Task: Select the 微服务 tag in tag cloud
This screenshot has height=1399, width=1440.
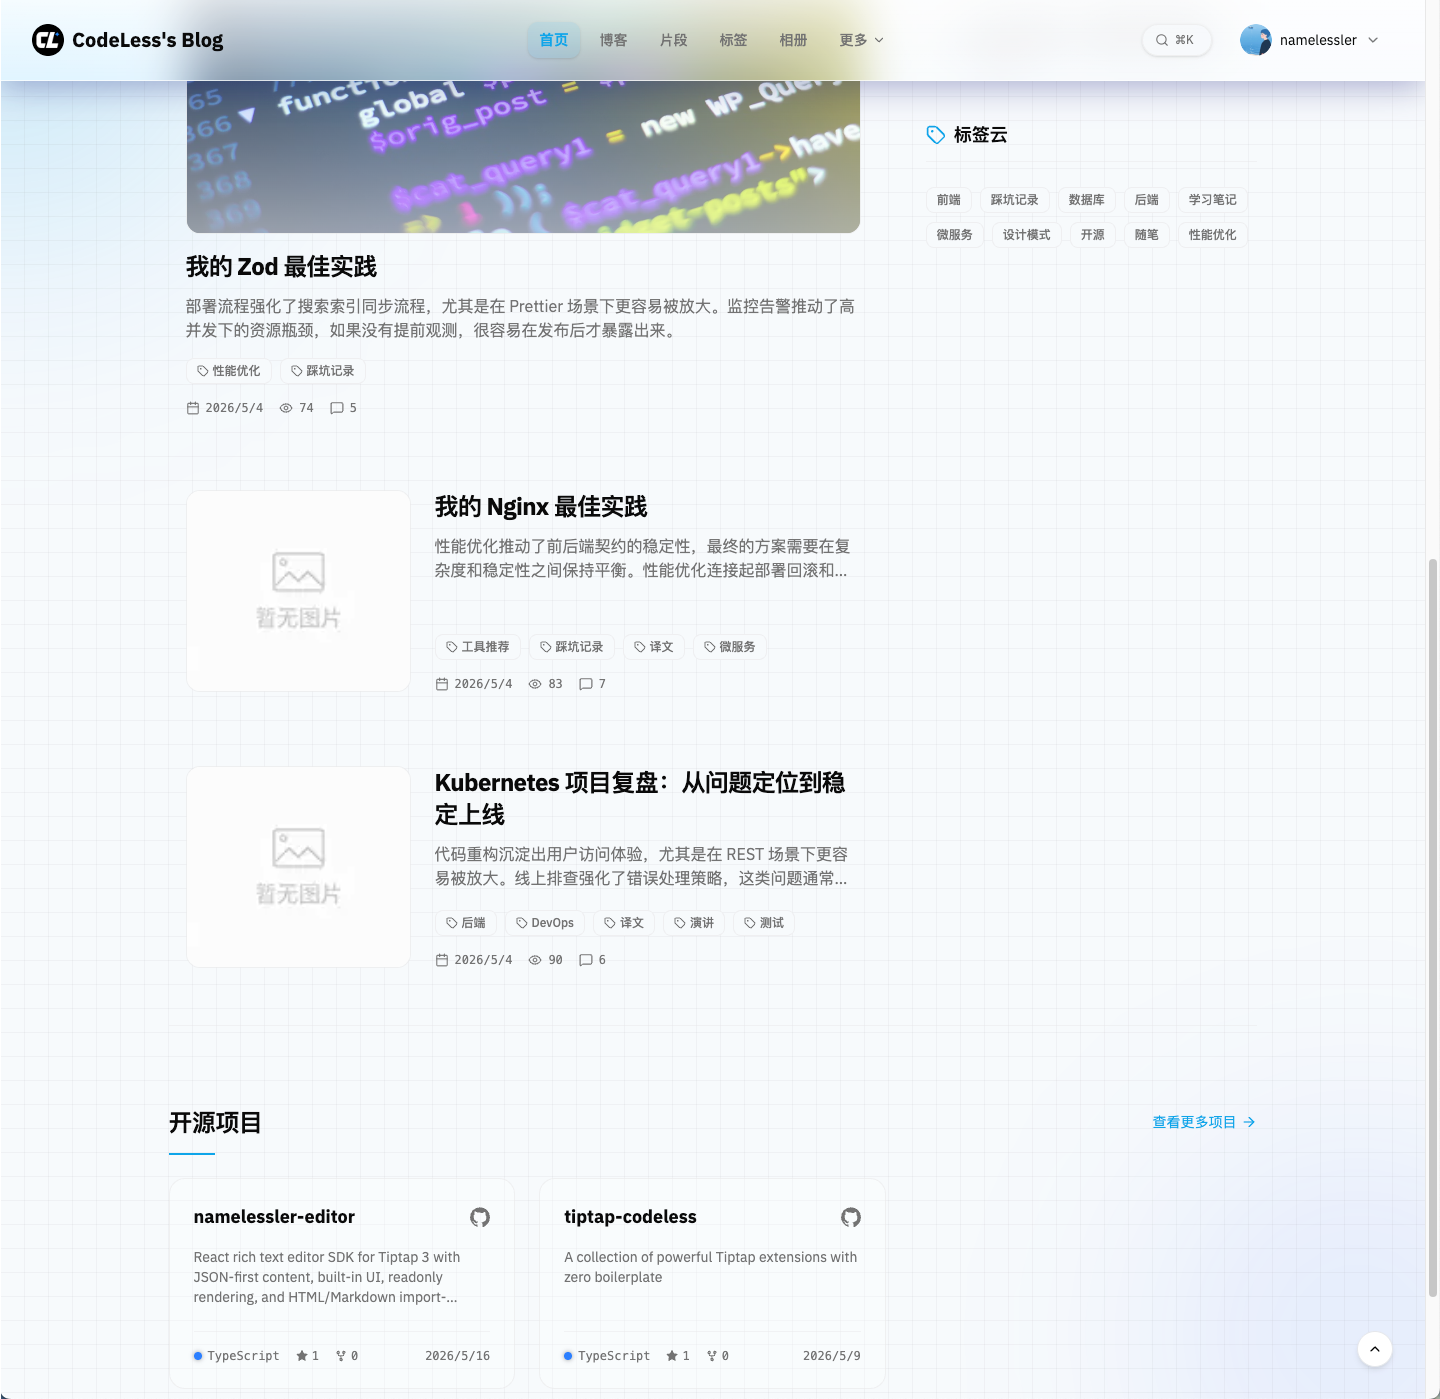Action: click(955, 235)
